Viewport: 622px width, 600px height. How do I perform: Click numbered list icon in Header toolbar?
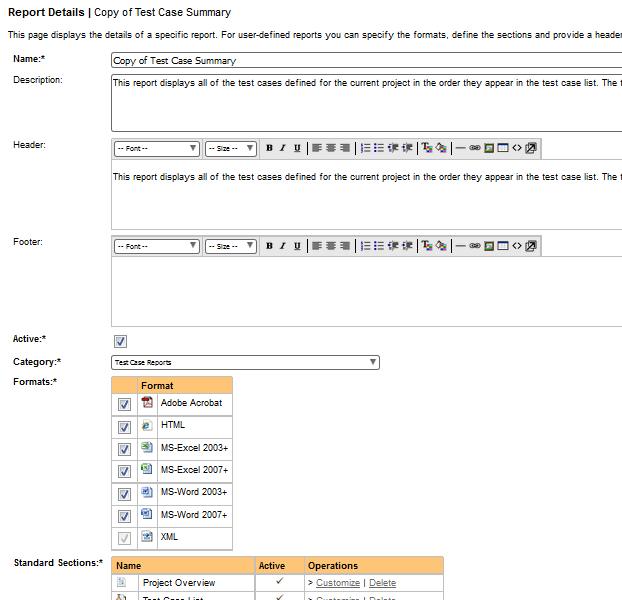tap(366, 148)
